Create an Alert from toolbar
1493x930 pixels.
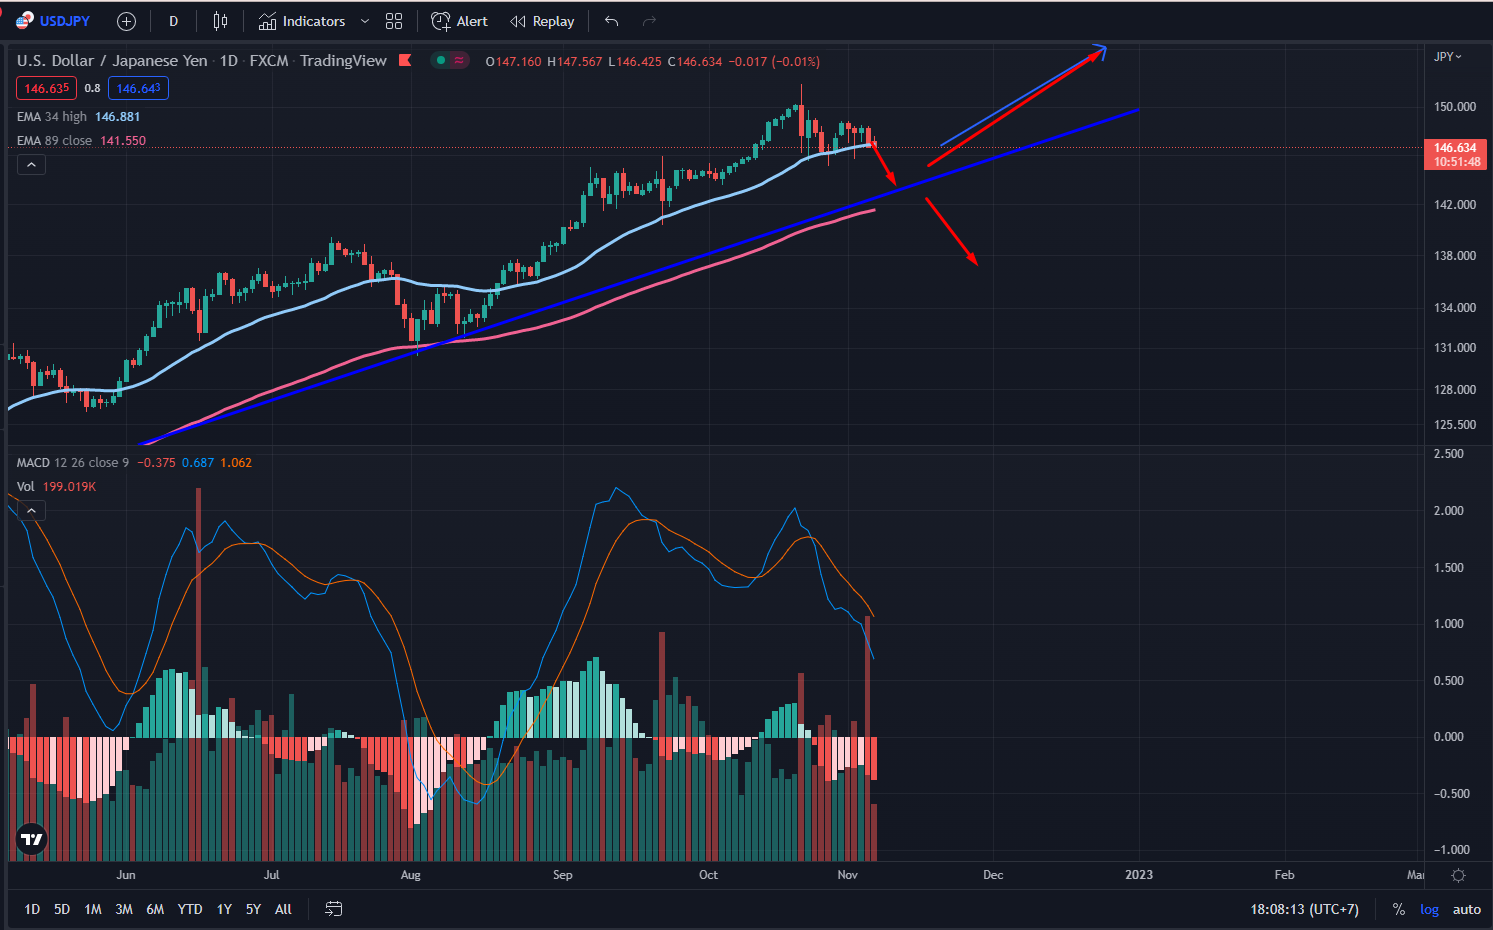[460, 21]
